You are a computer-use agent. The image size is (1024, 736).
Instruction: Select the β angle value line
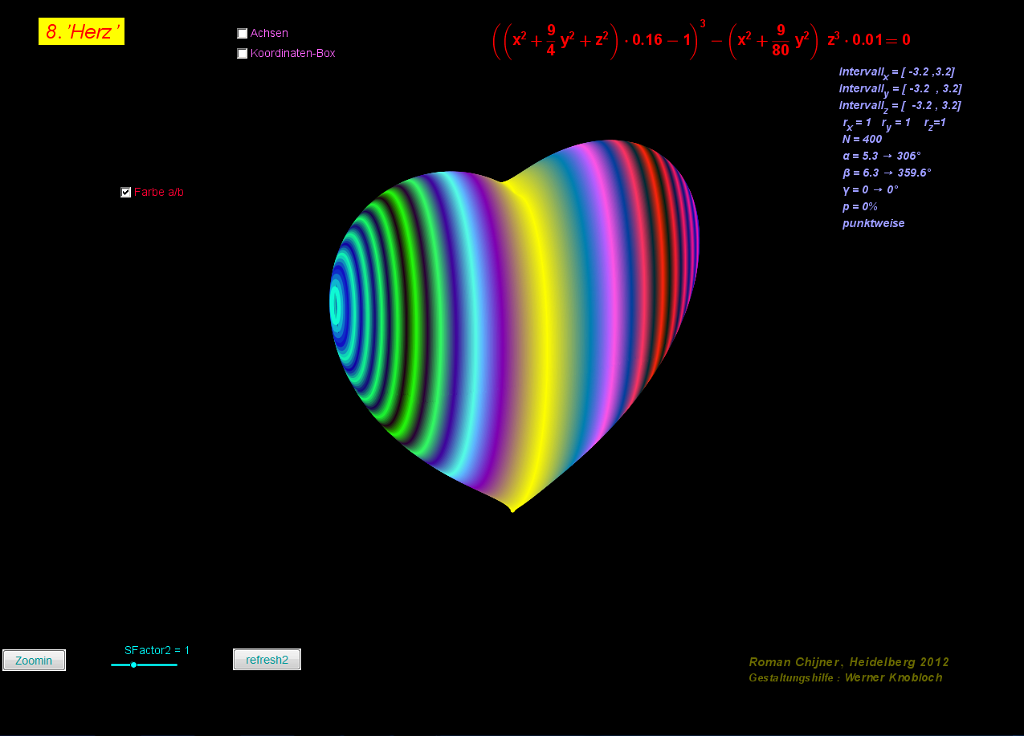(886, 173)
